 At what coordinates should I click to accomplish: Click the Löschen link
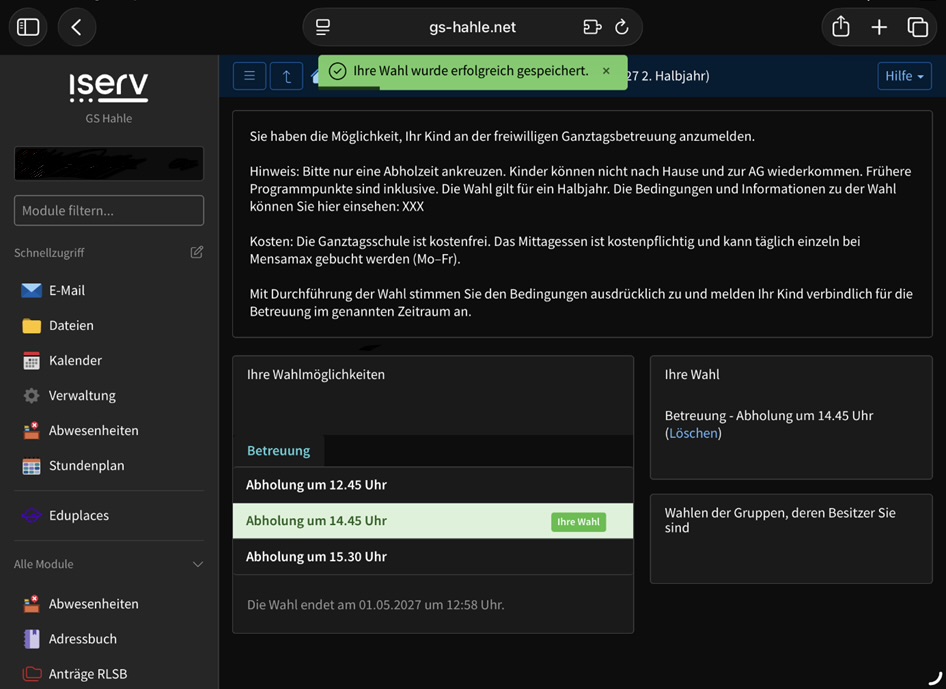click(693, 433)
